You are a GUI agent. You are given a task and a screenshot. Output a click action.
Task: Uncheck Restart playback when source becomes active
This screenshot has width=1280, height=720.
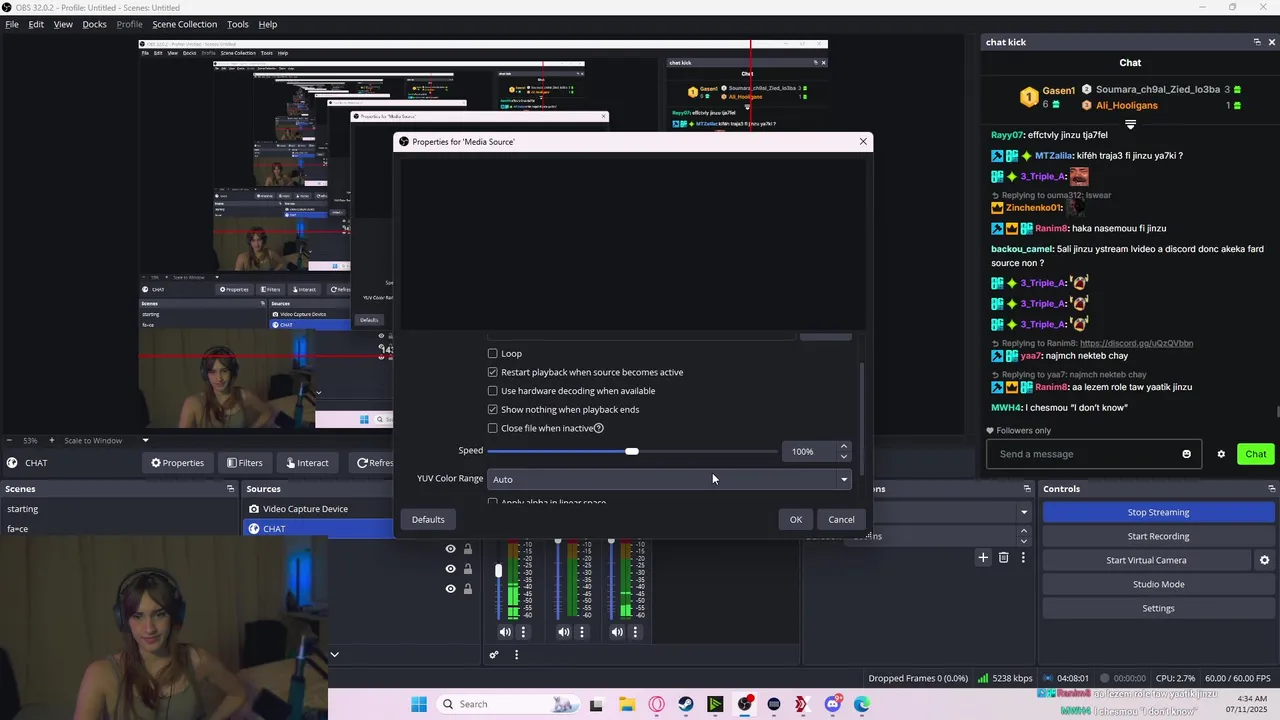click(x=492, y=372)
